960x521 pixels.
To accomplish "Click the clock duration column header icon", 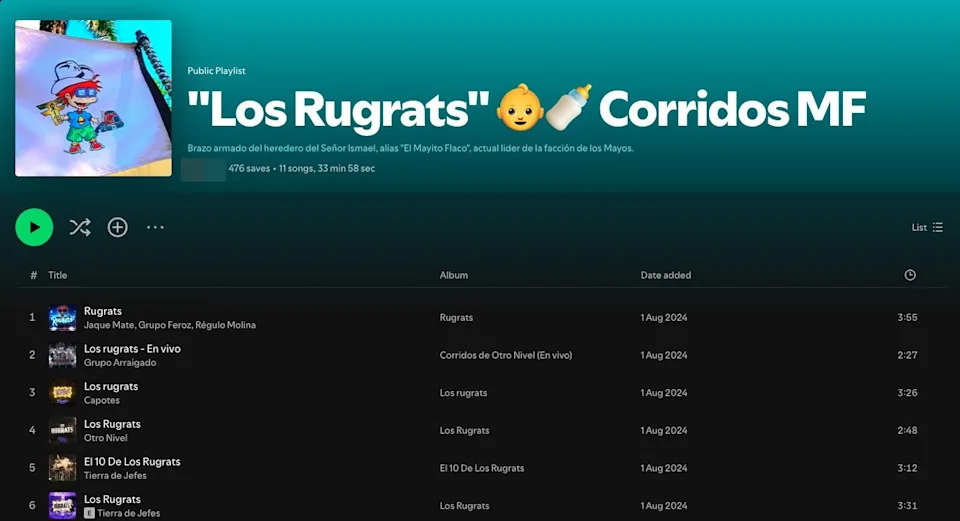I will point(910,275).
